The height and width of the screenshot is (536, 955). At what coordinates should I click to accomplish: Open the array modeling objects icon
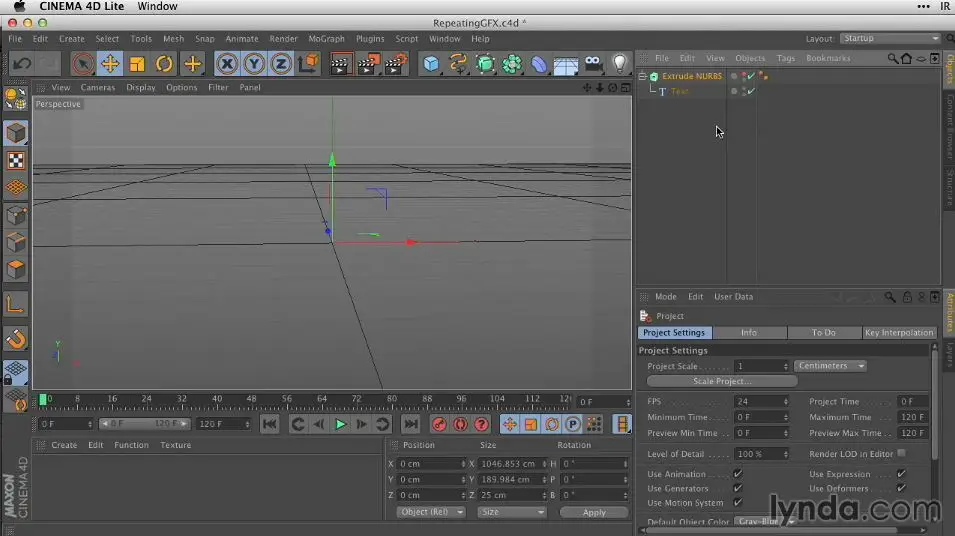click(x=512, y=64)
